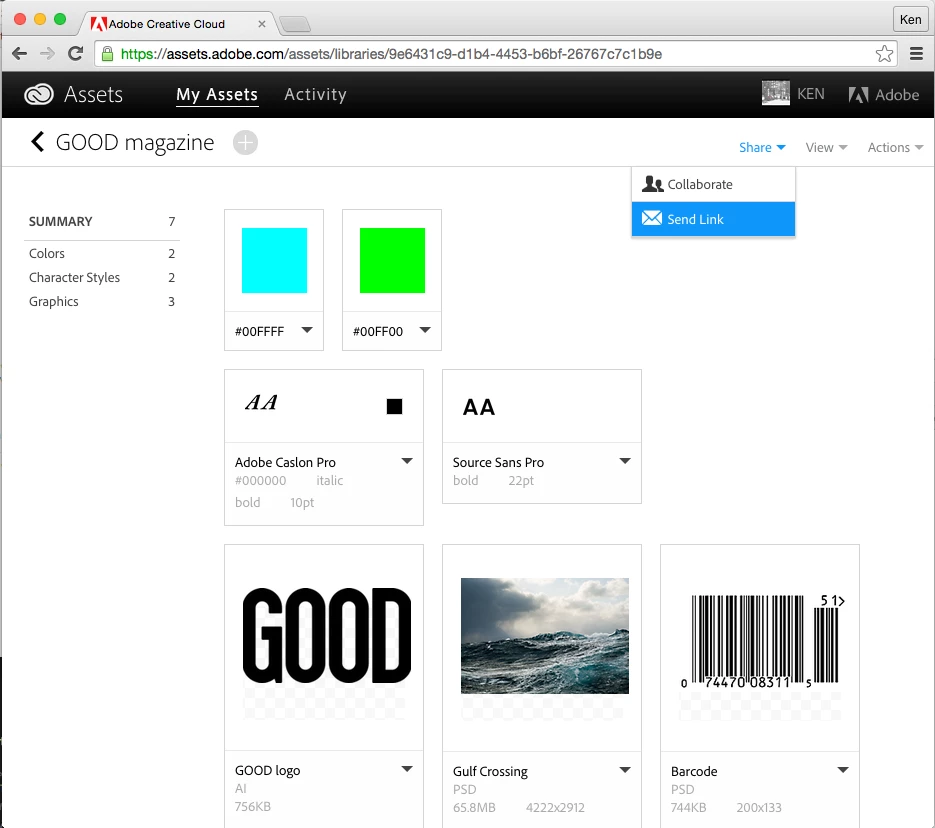The width and height of the screenshot is (935, 828).
Task: Reload the page with the refresh icon
Action: (76, 54)
